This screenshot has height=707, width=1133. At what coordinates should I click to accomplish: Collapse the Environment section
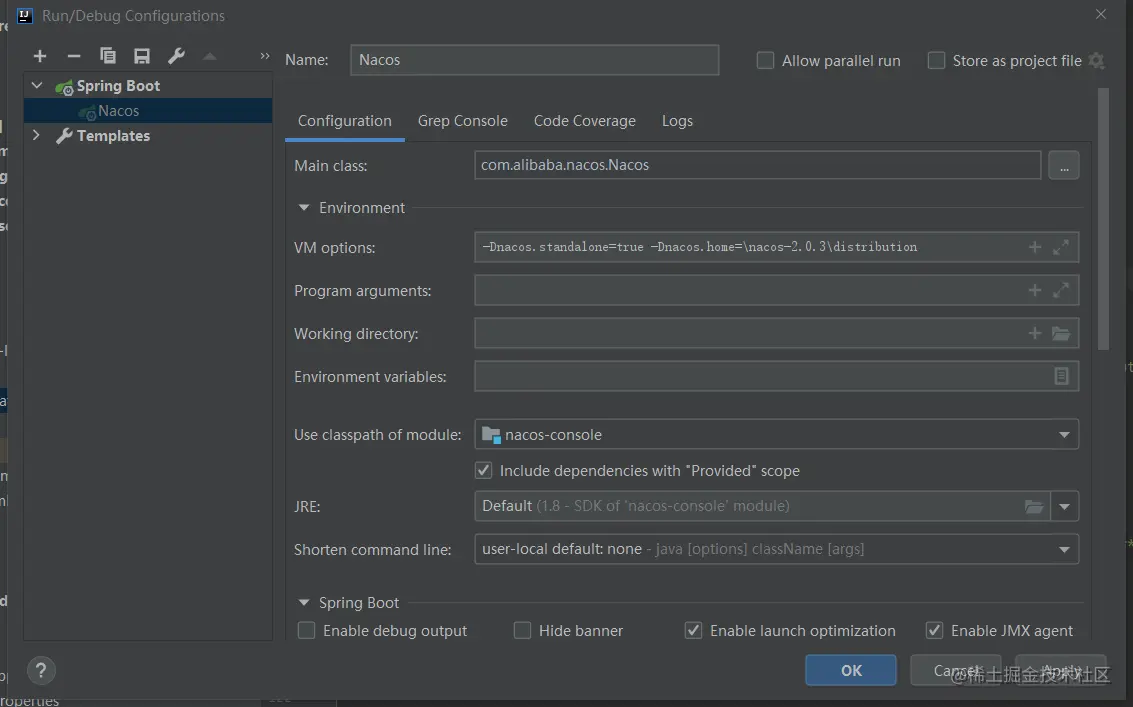pyautogui.click(x=304, y=208)
